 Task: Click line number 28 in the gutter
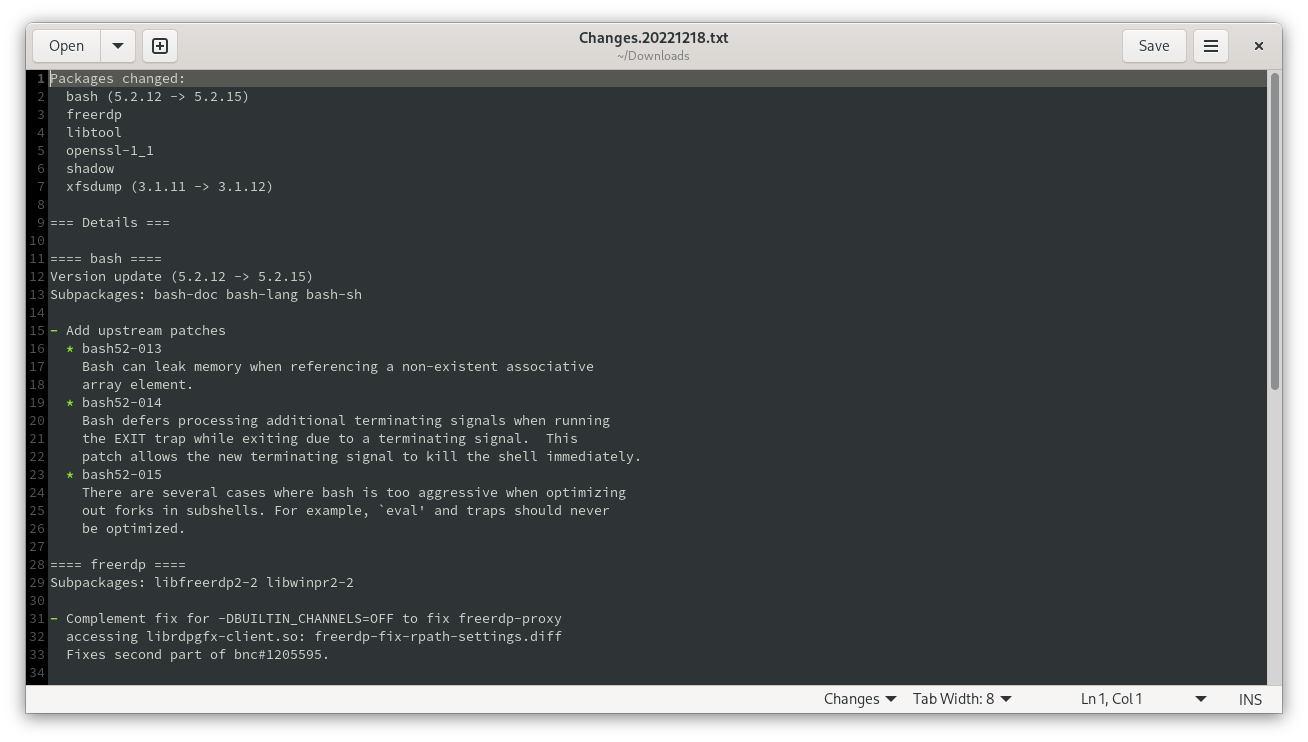(36, 564)
